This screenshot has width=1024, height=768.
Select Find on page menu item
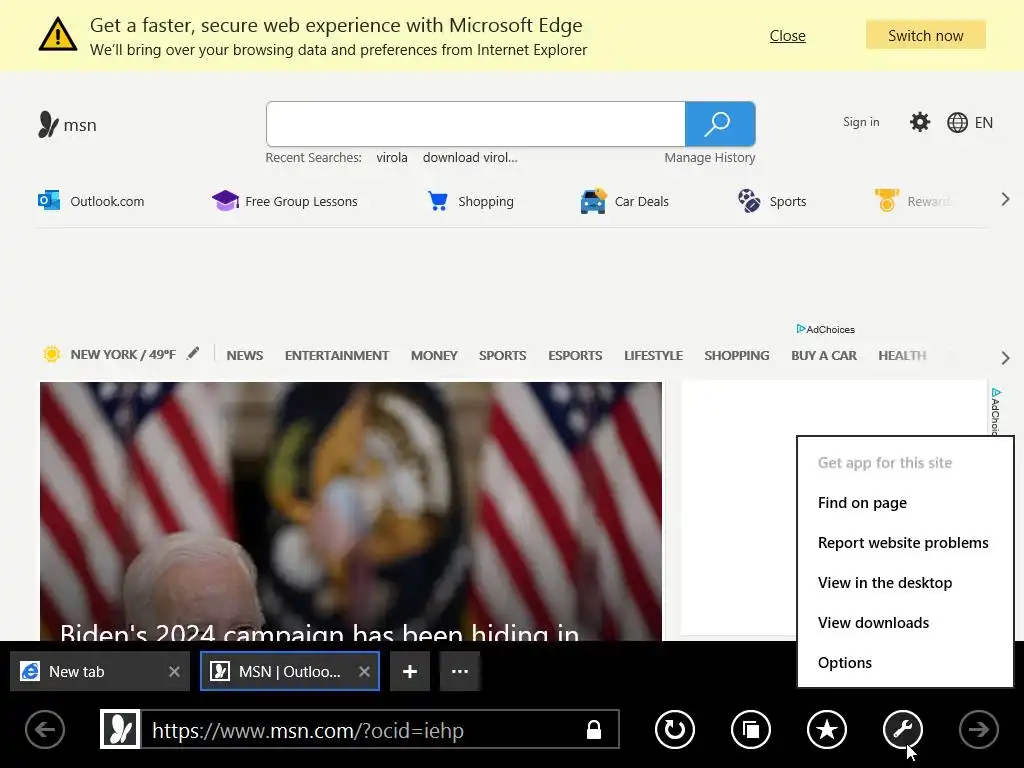tap(905, 503)
